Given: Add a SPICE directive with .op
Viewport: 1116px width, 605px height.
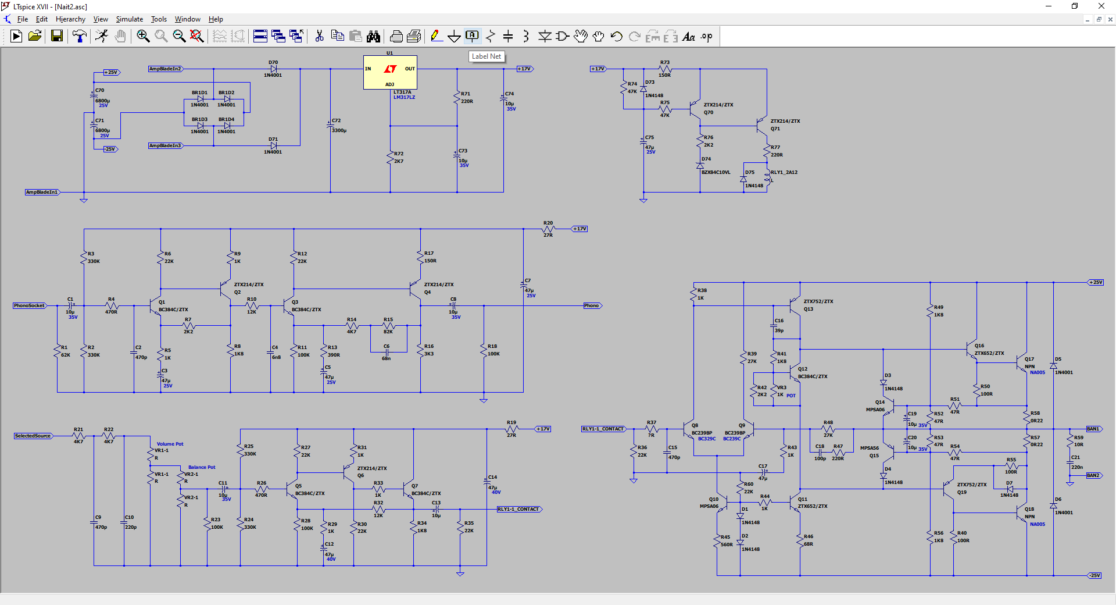Looking at the screenshot, I should [707, 38].
